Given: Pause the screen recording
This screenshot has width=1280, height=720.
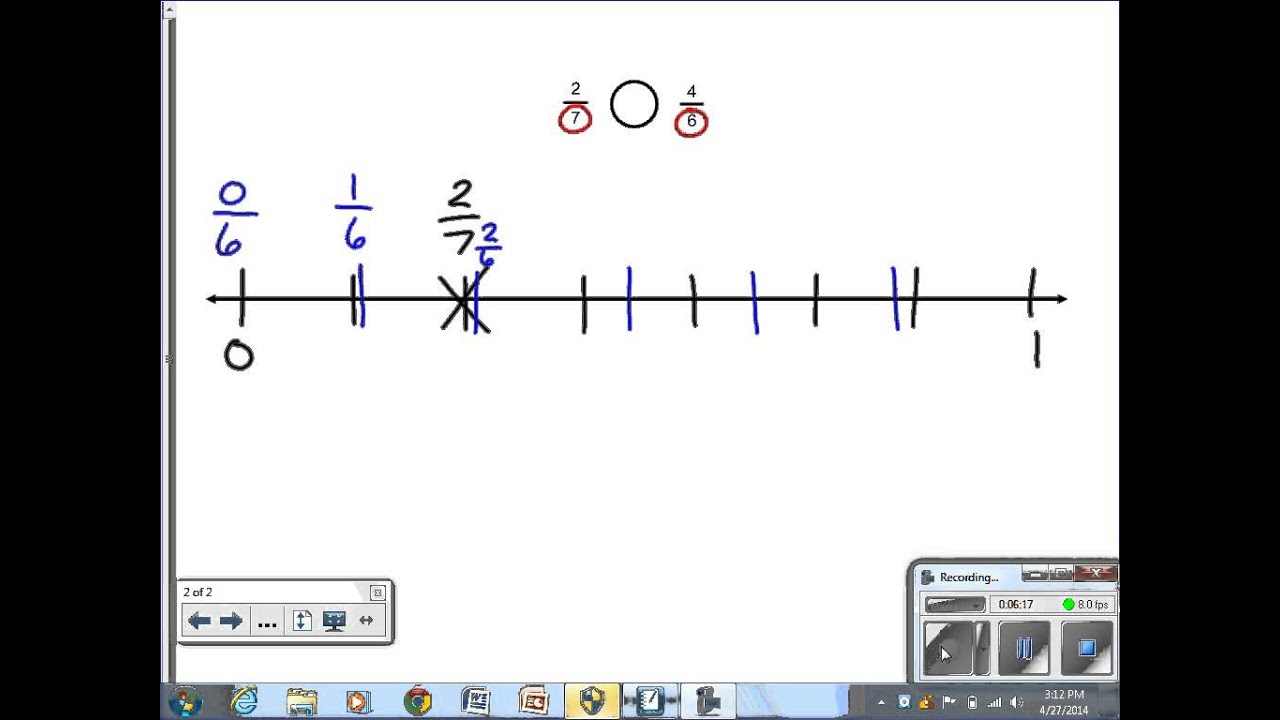Looking at the screenshot, I should coord(1024,649).
